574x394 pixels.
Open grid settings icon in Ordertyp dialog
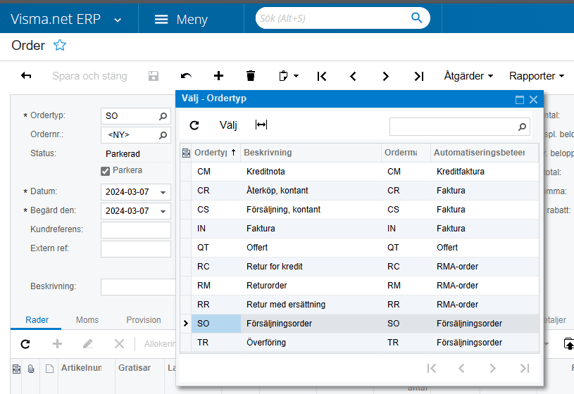pyautogui.click(x=186, y=153)
